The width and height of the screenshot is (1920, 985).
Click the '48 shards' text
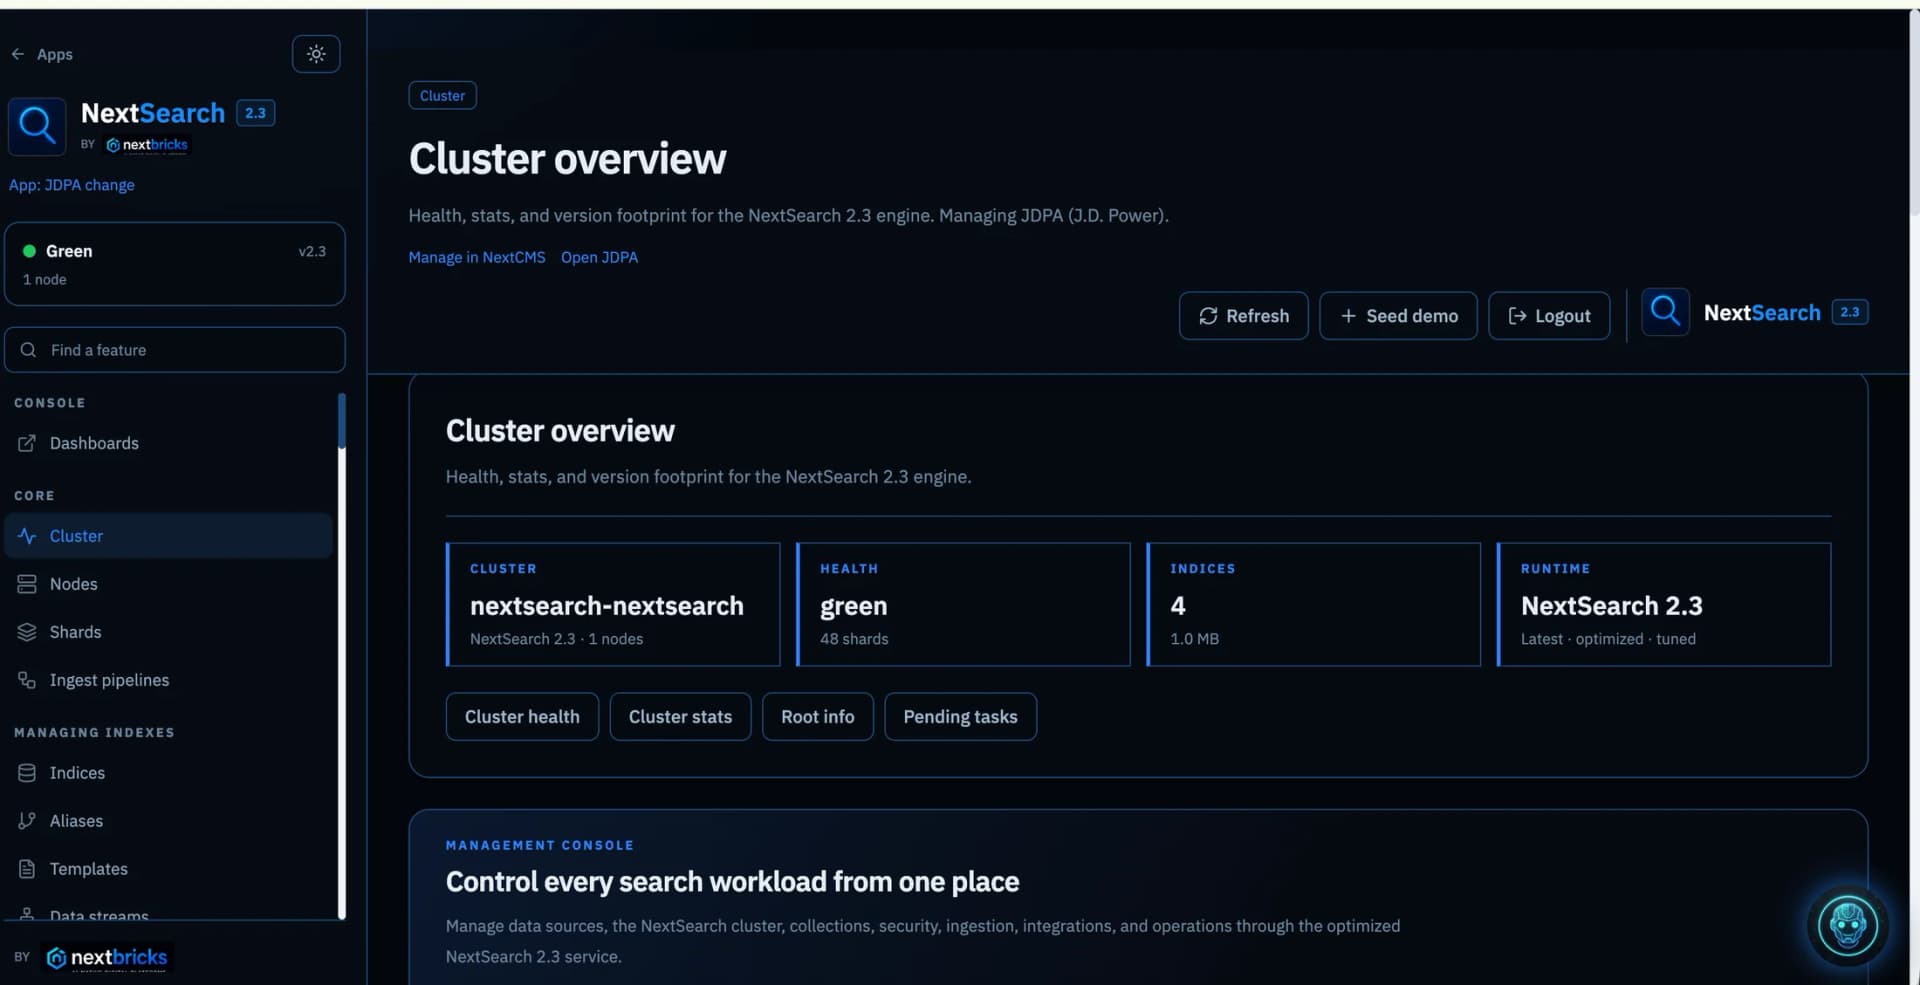(x=854, y=639)
